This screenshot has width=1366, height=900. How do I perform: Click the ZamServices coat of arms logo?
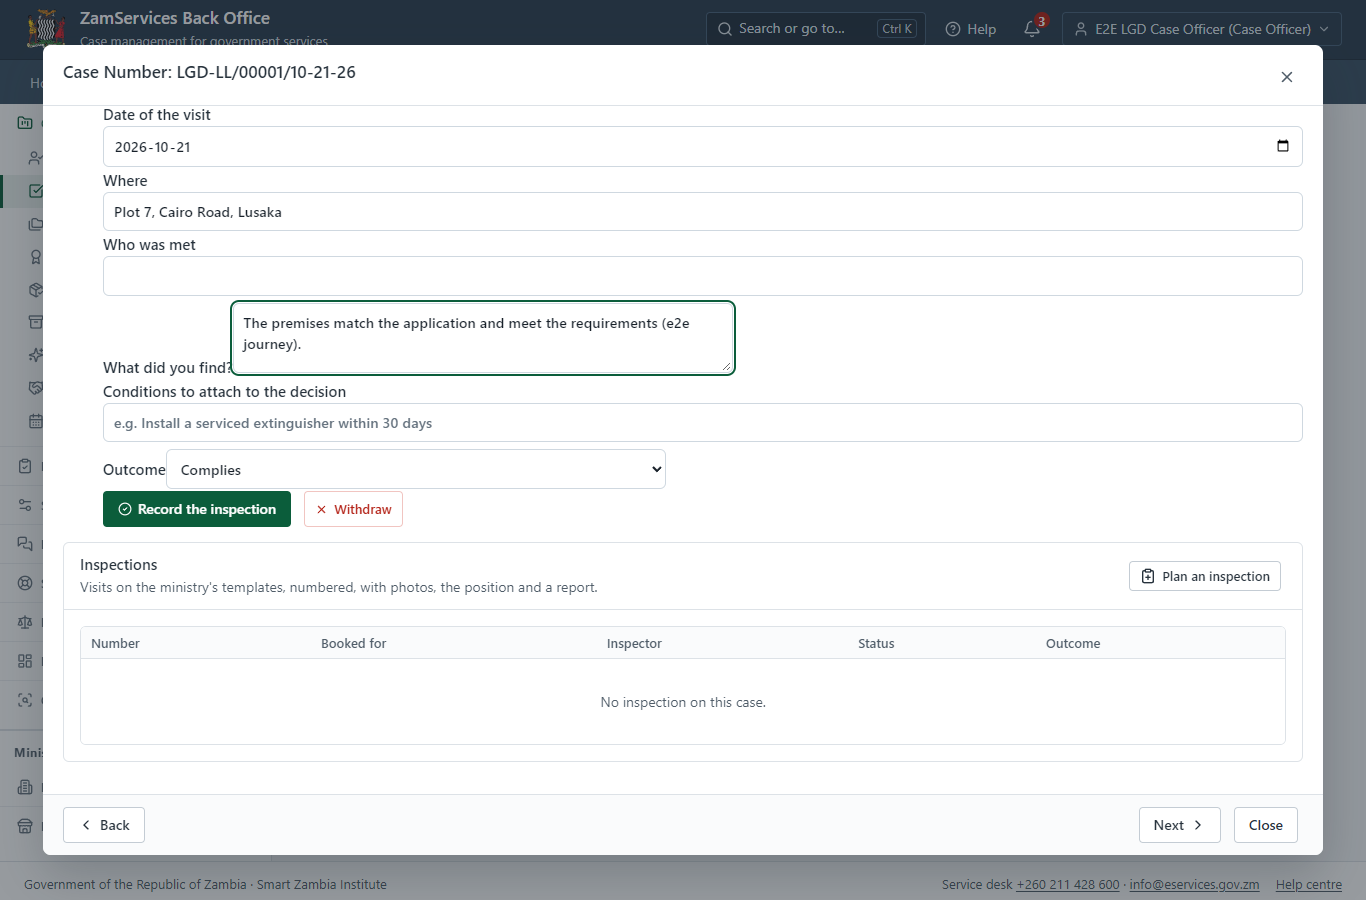pos(46,28)
